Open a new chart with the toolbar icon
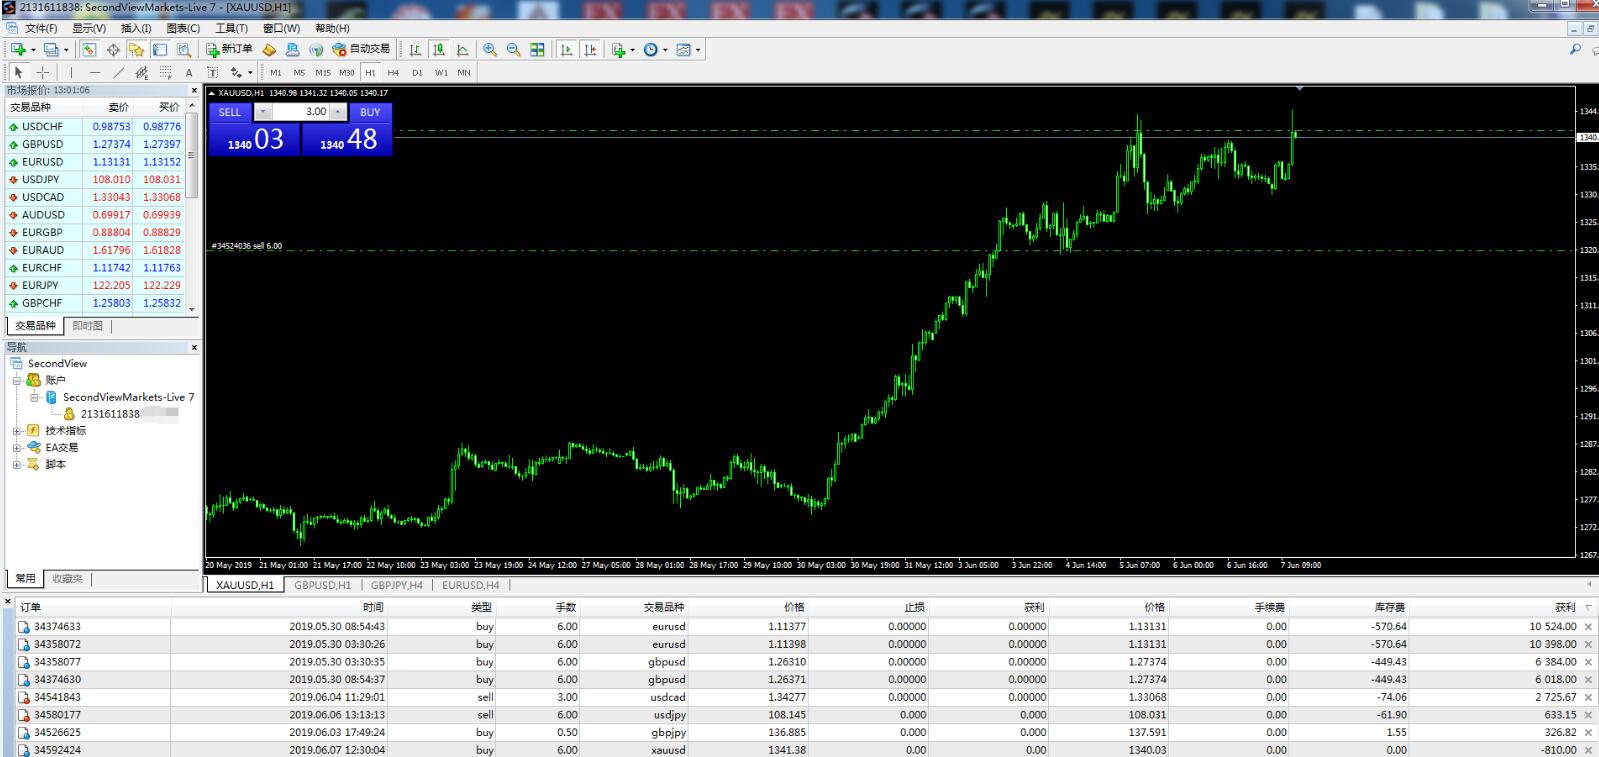Image resolution: width=1599 pixels, height=757 pixels. 18,49
